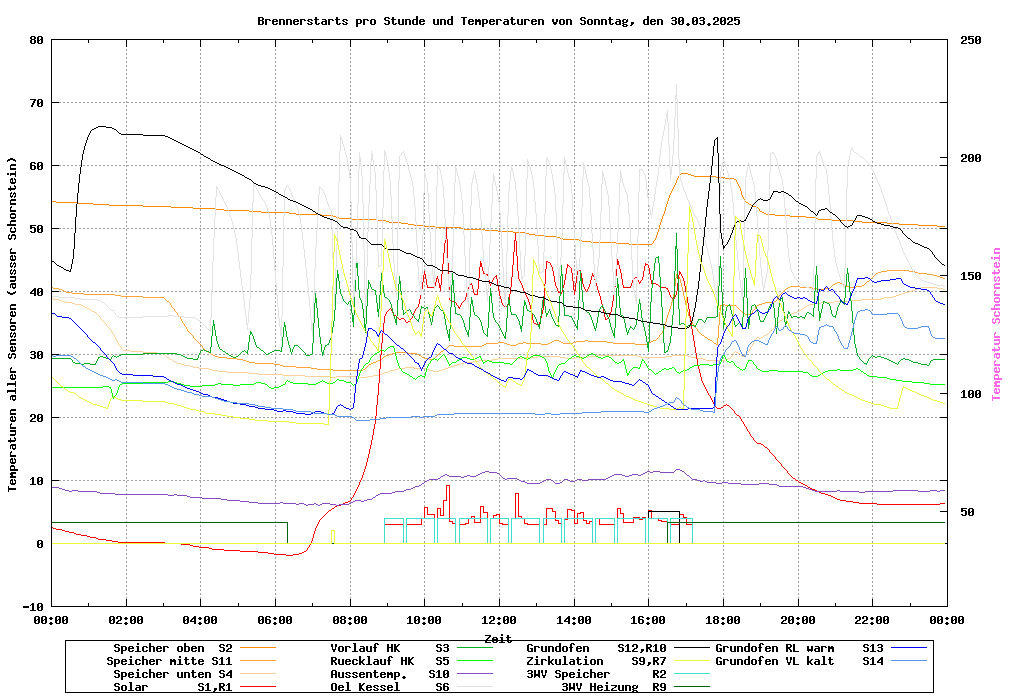The width and height of the screenshot is (1024, 700).
Task: Select the 3WV Heizung R9 legend entry
Action: (614, 687)
